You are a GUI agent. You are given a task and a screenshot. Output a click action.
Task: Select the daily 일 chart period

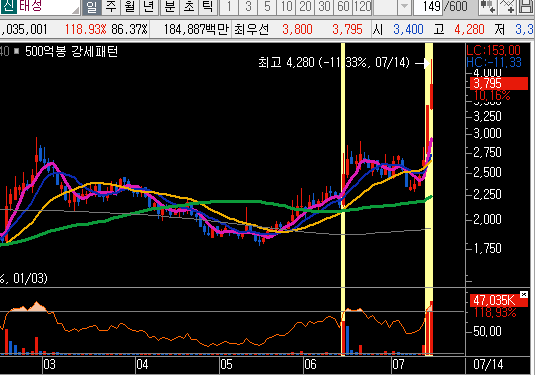tap(91, 7)
